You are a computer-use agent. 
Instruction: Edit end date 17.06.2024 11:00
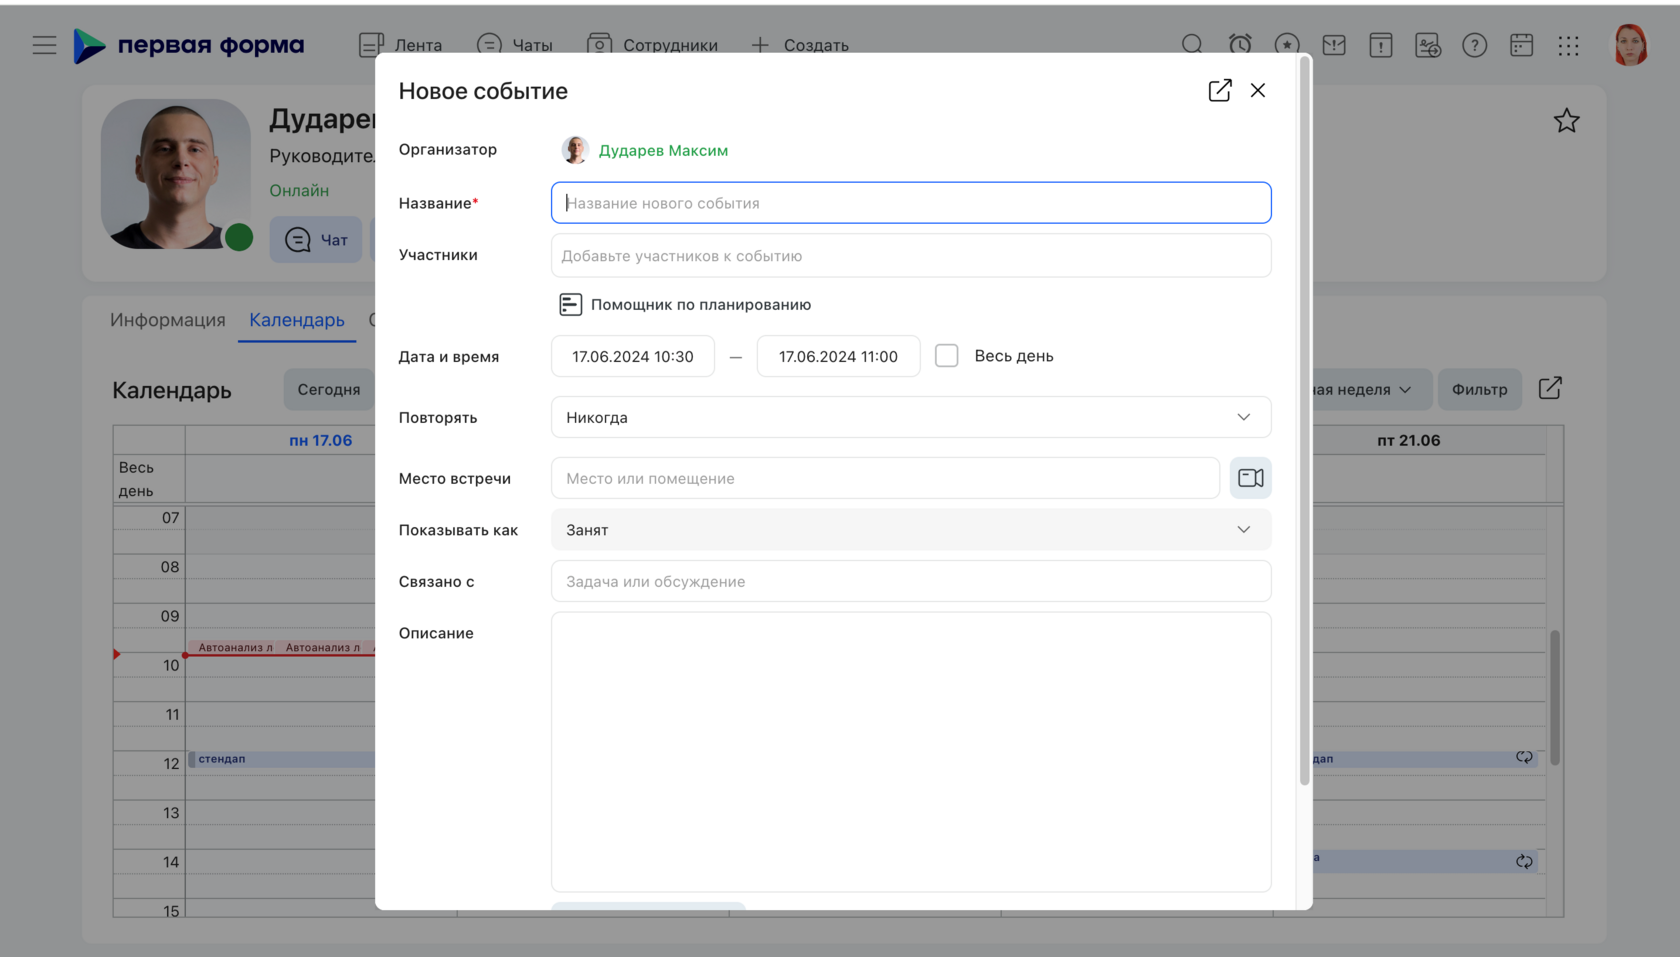(x=838, y=356)
